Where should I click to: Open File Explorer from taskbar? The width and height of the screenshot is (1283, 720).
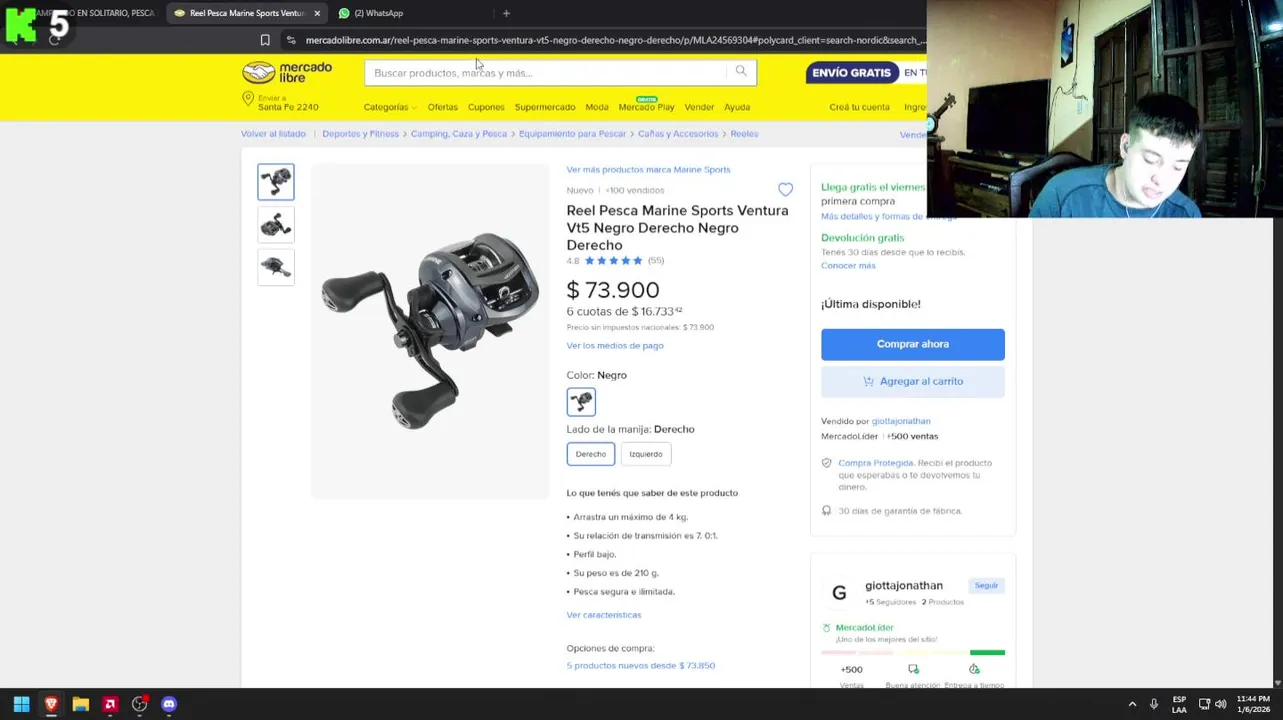pyautogui.click(x=81, y=704)
